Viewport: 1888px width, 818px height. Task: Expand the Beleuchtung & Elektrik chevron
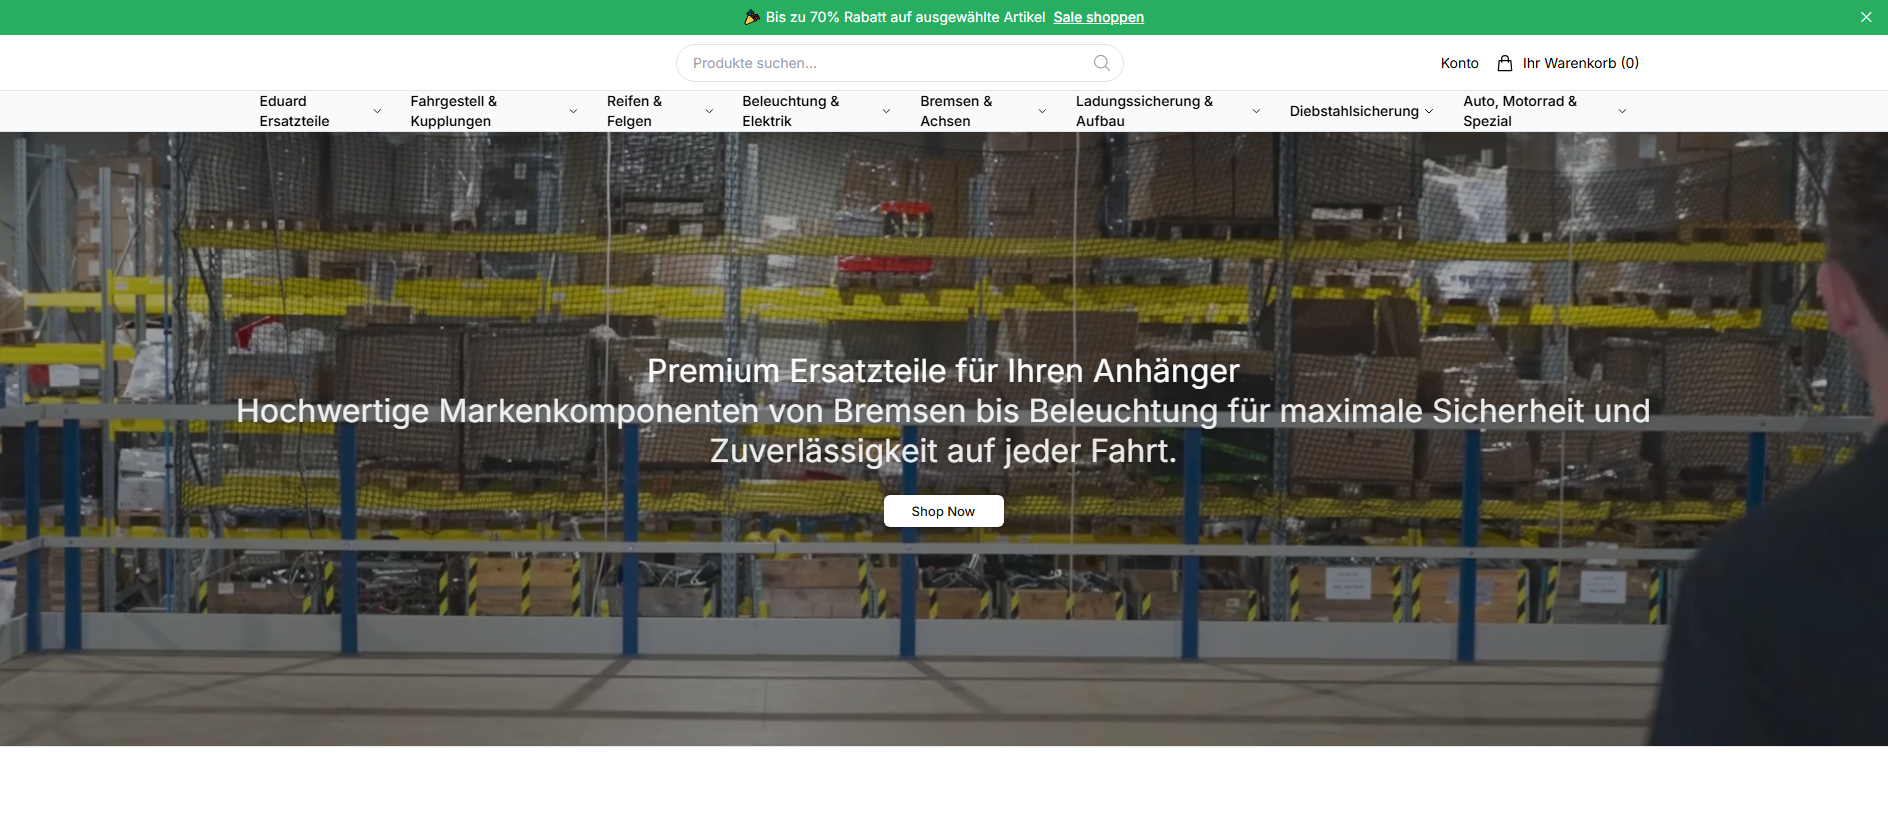(x=886, y=111)
